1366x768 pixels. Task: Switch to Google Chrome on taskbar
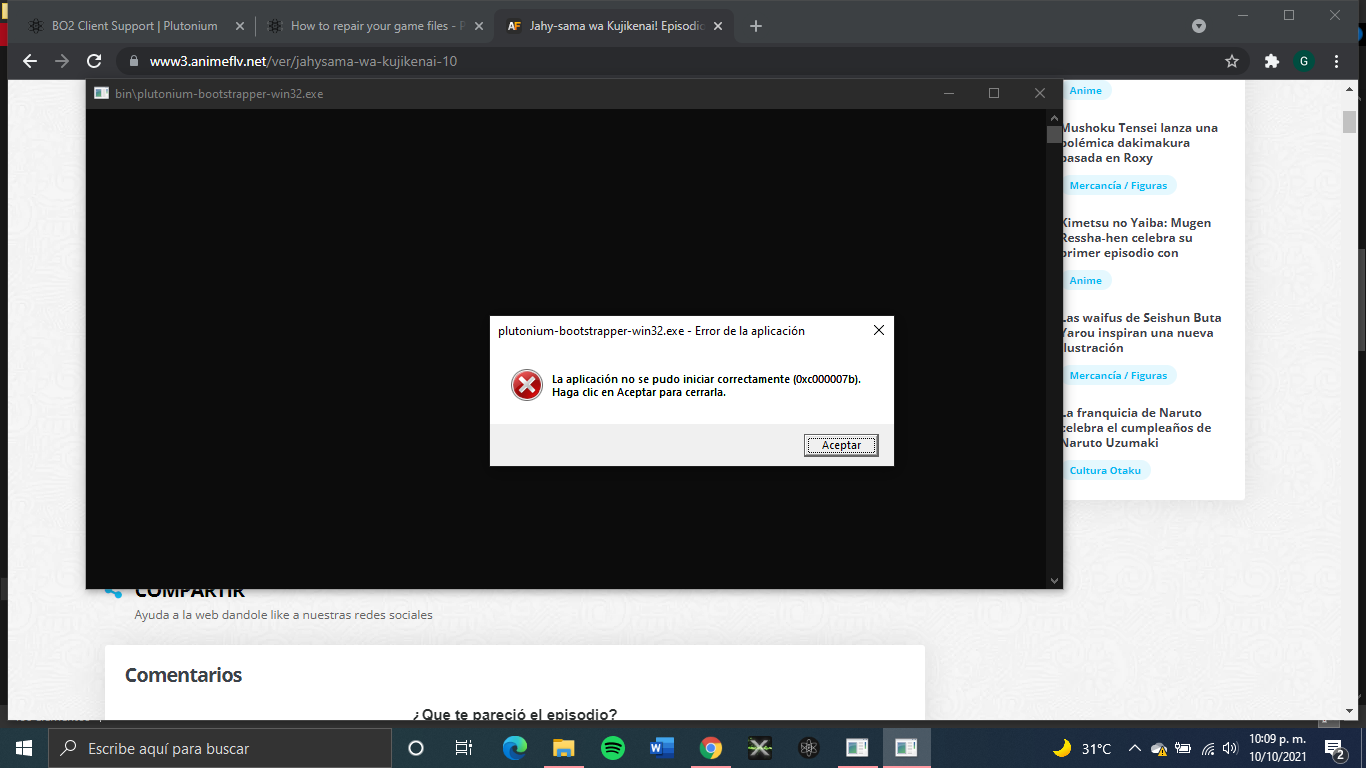coord(711,748)
